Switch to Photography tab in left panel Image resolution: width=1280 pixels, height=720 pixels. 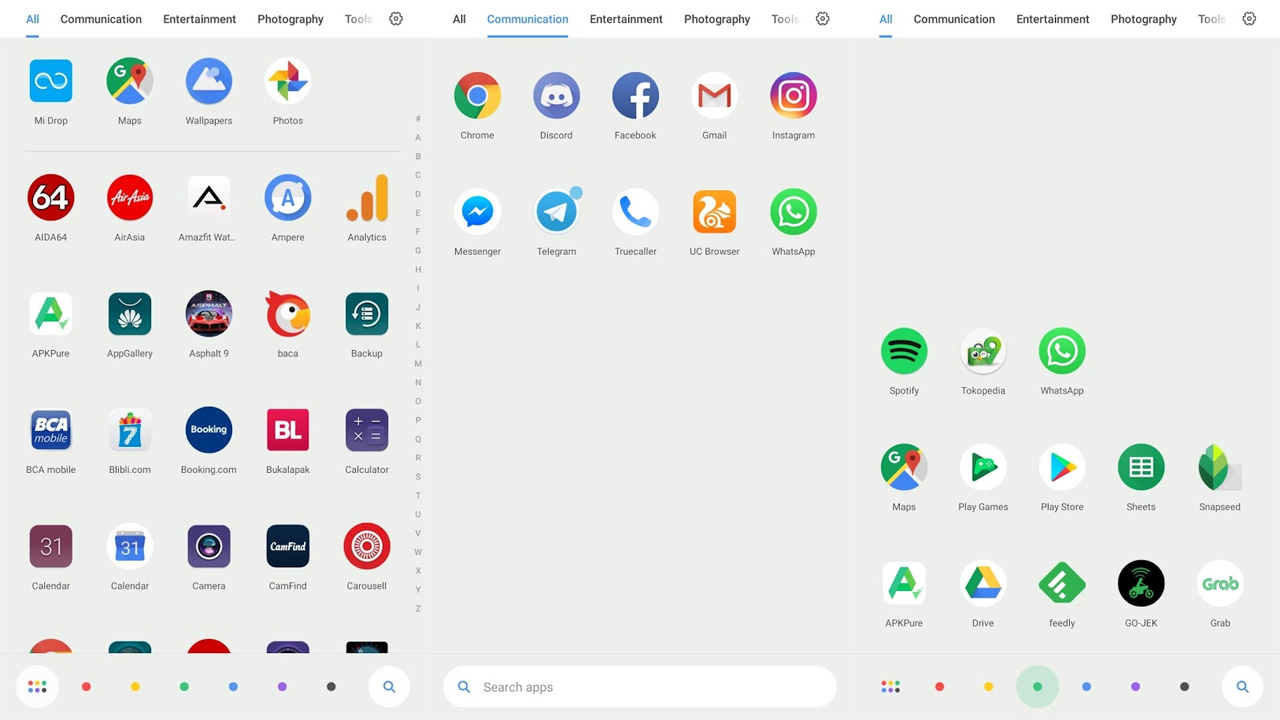tap(291, 19)
